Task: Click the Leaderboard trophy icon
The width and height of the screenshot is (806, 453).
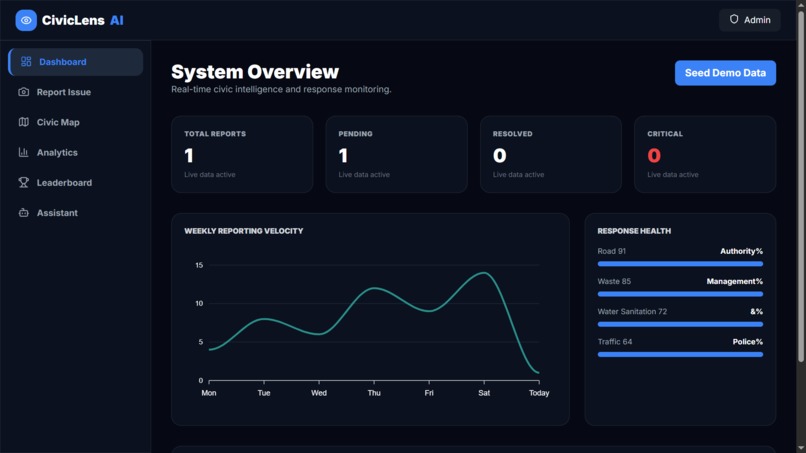Action: coord(24,183)
